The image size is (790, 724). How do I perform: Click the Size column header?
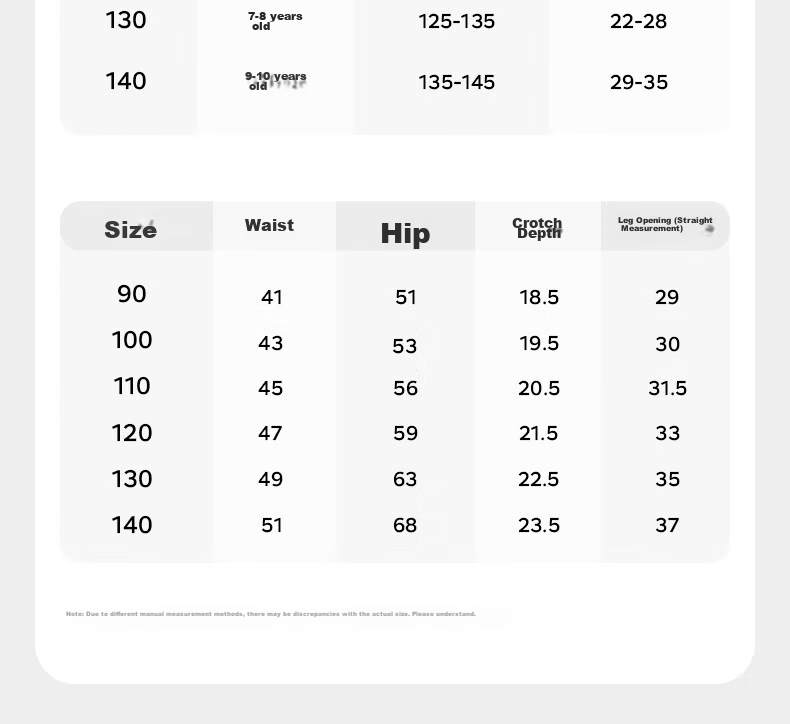[x=130, y=230]
